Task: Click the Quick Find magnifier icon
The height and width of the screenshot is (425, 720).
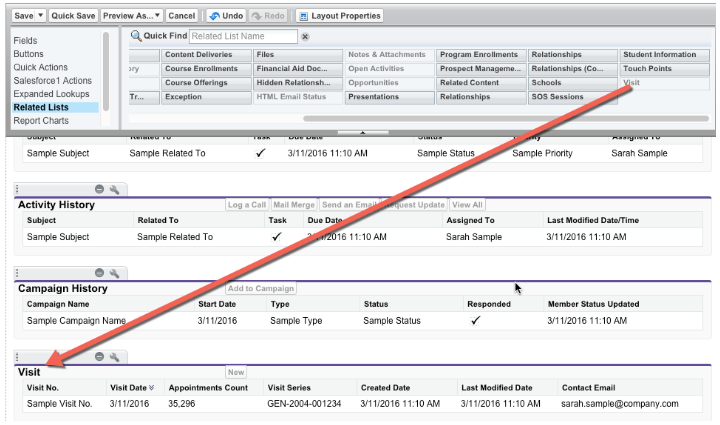Action: [136, 36]
